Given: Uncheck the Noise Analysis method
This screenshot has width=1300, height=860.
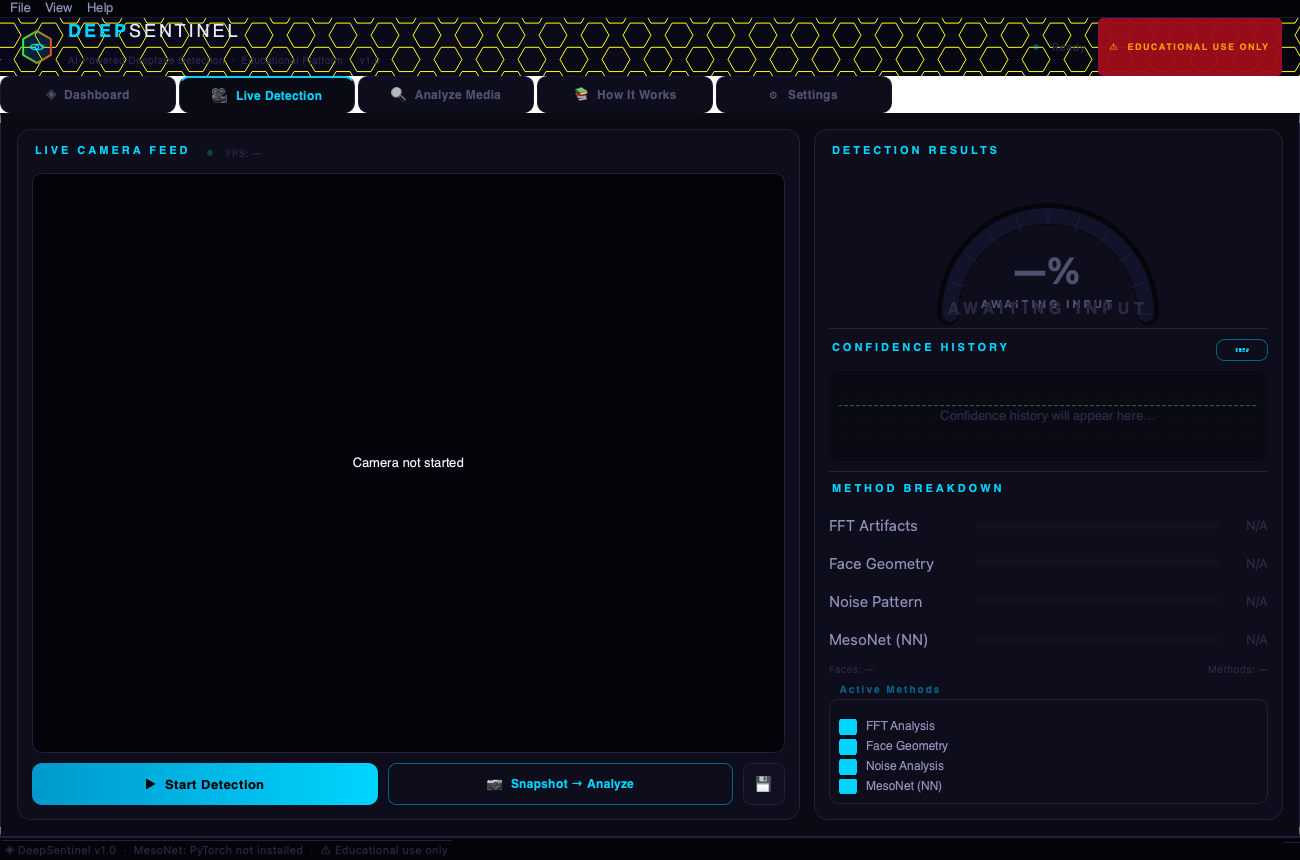Looking at the screenshot, I should (848, 766).
